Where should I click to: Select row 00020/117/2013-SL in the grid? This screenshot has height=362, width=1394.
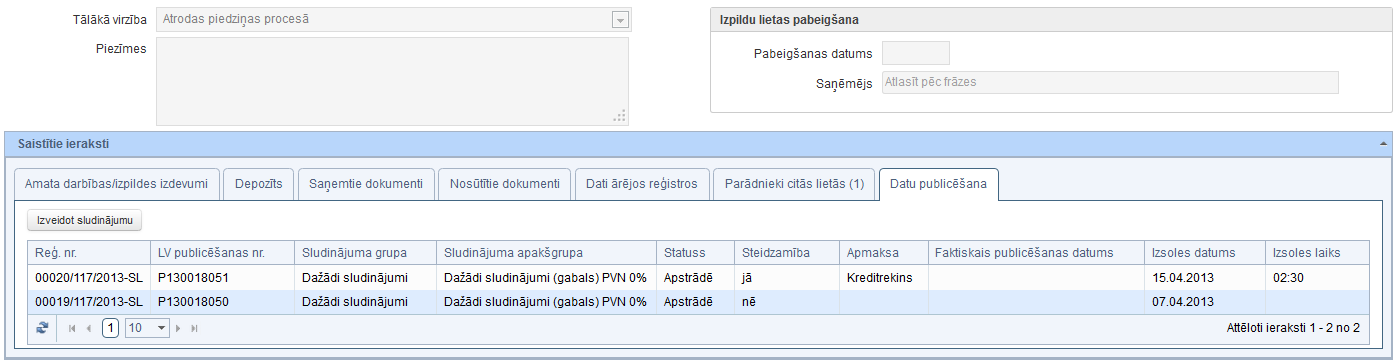coord(697,277)
